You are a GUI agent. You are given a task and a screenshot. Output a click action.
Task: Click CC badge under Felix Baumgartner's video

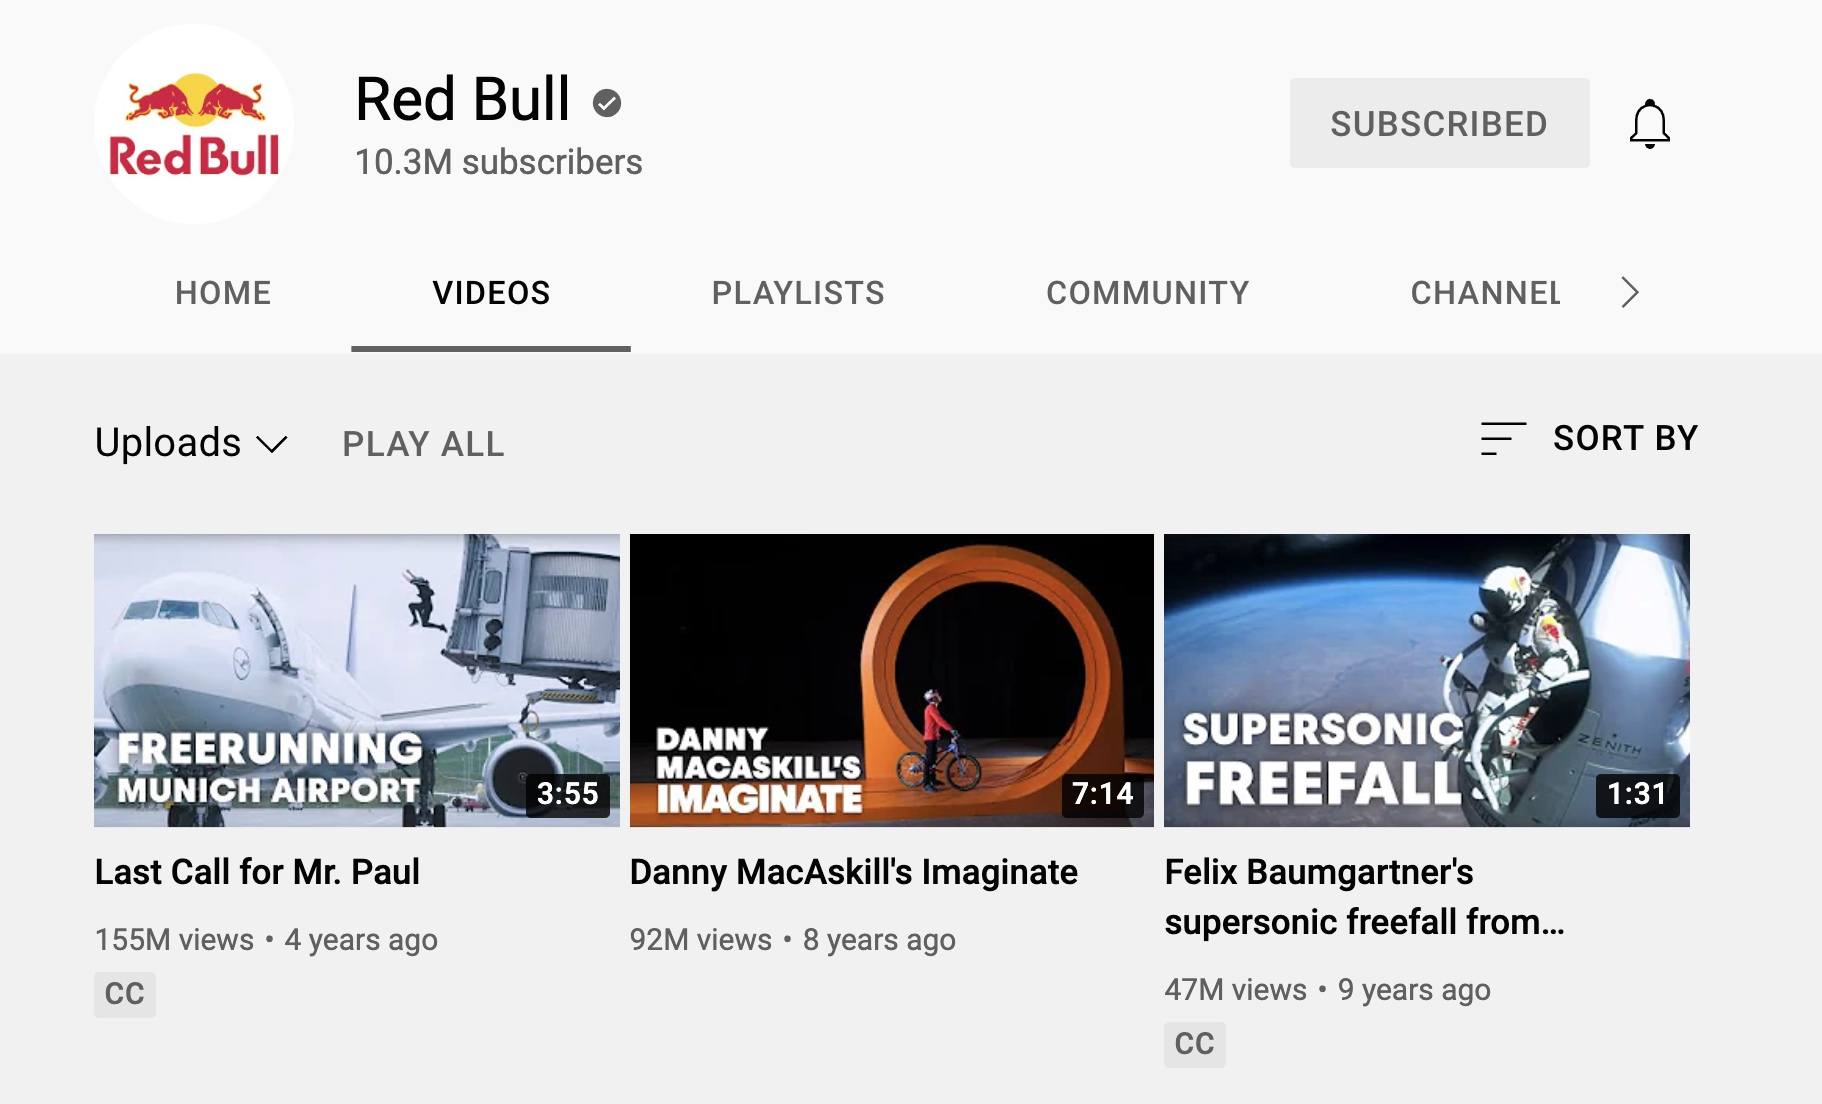point(1195,1044)
